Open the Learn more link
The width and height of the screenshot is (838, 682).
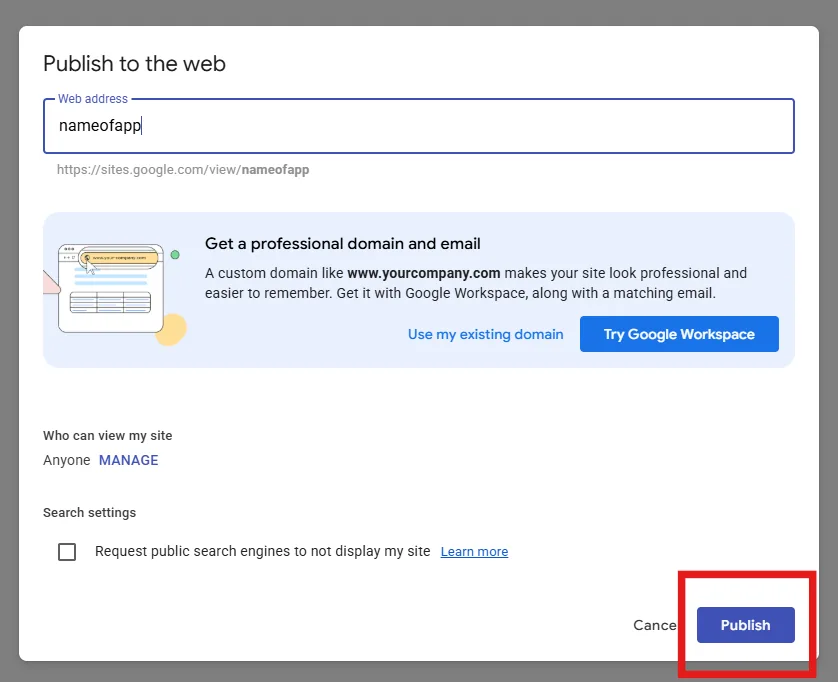(x=474, y=552)
